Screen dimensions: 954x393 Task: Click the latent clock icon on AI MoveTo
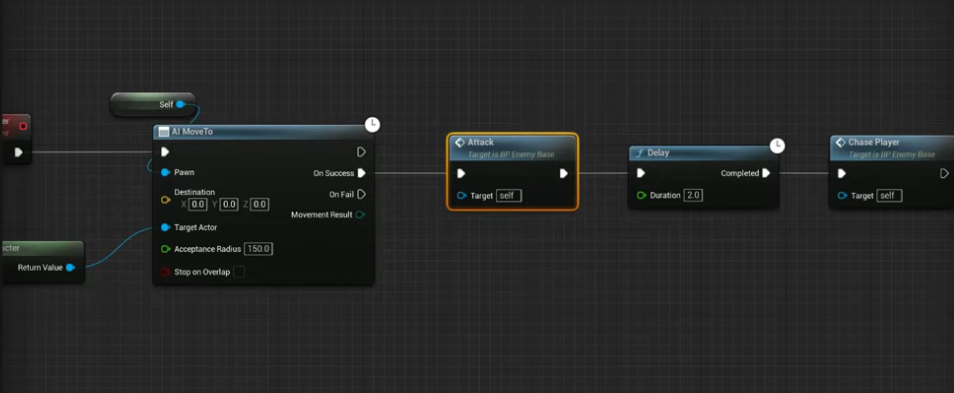click(372, 125)
